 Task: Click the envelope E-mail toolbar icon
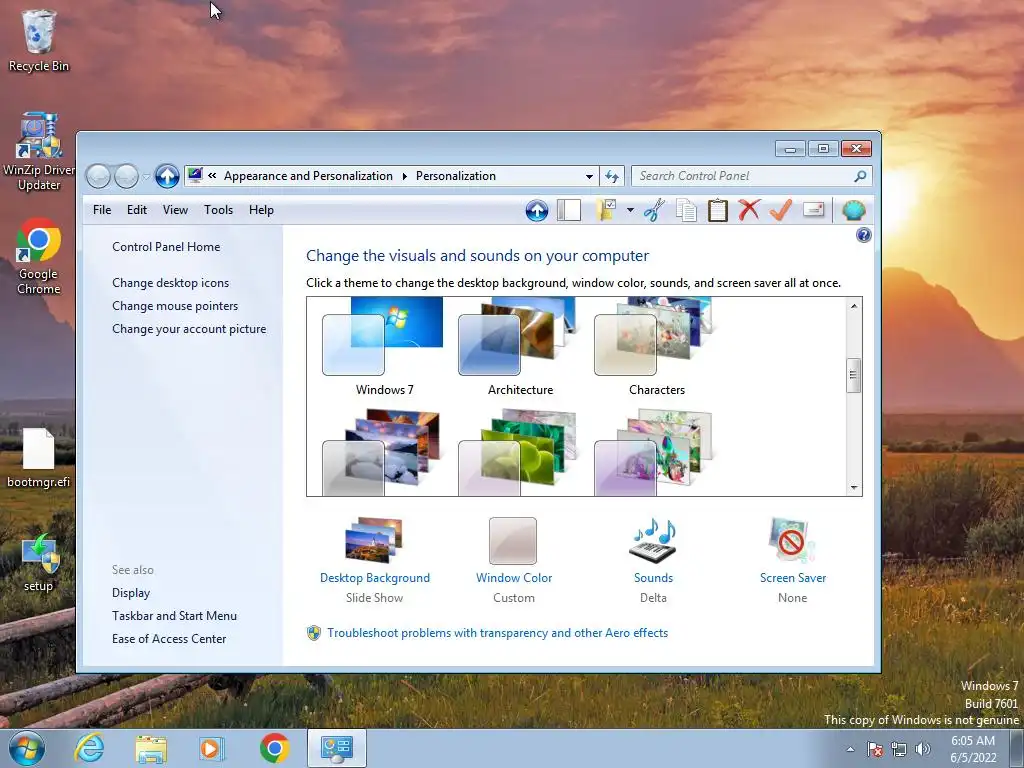tap(814, 210)
